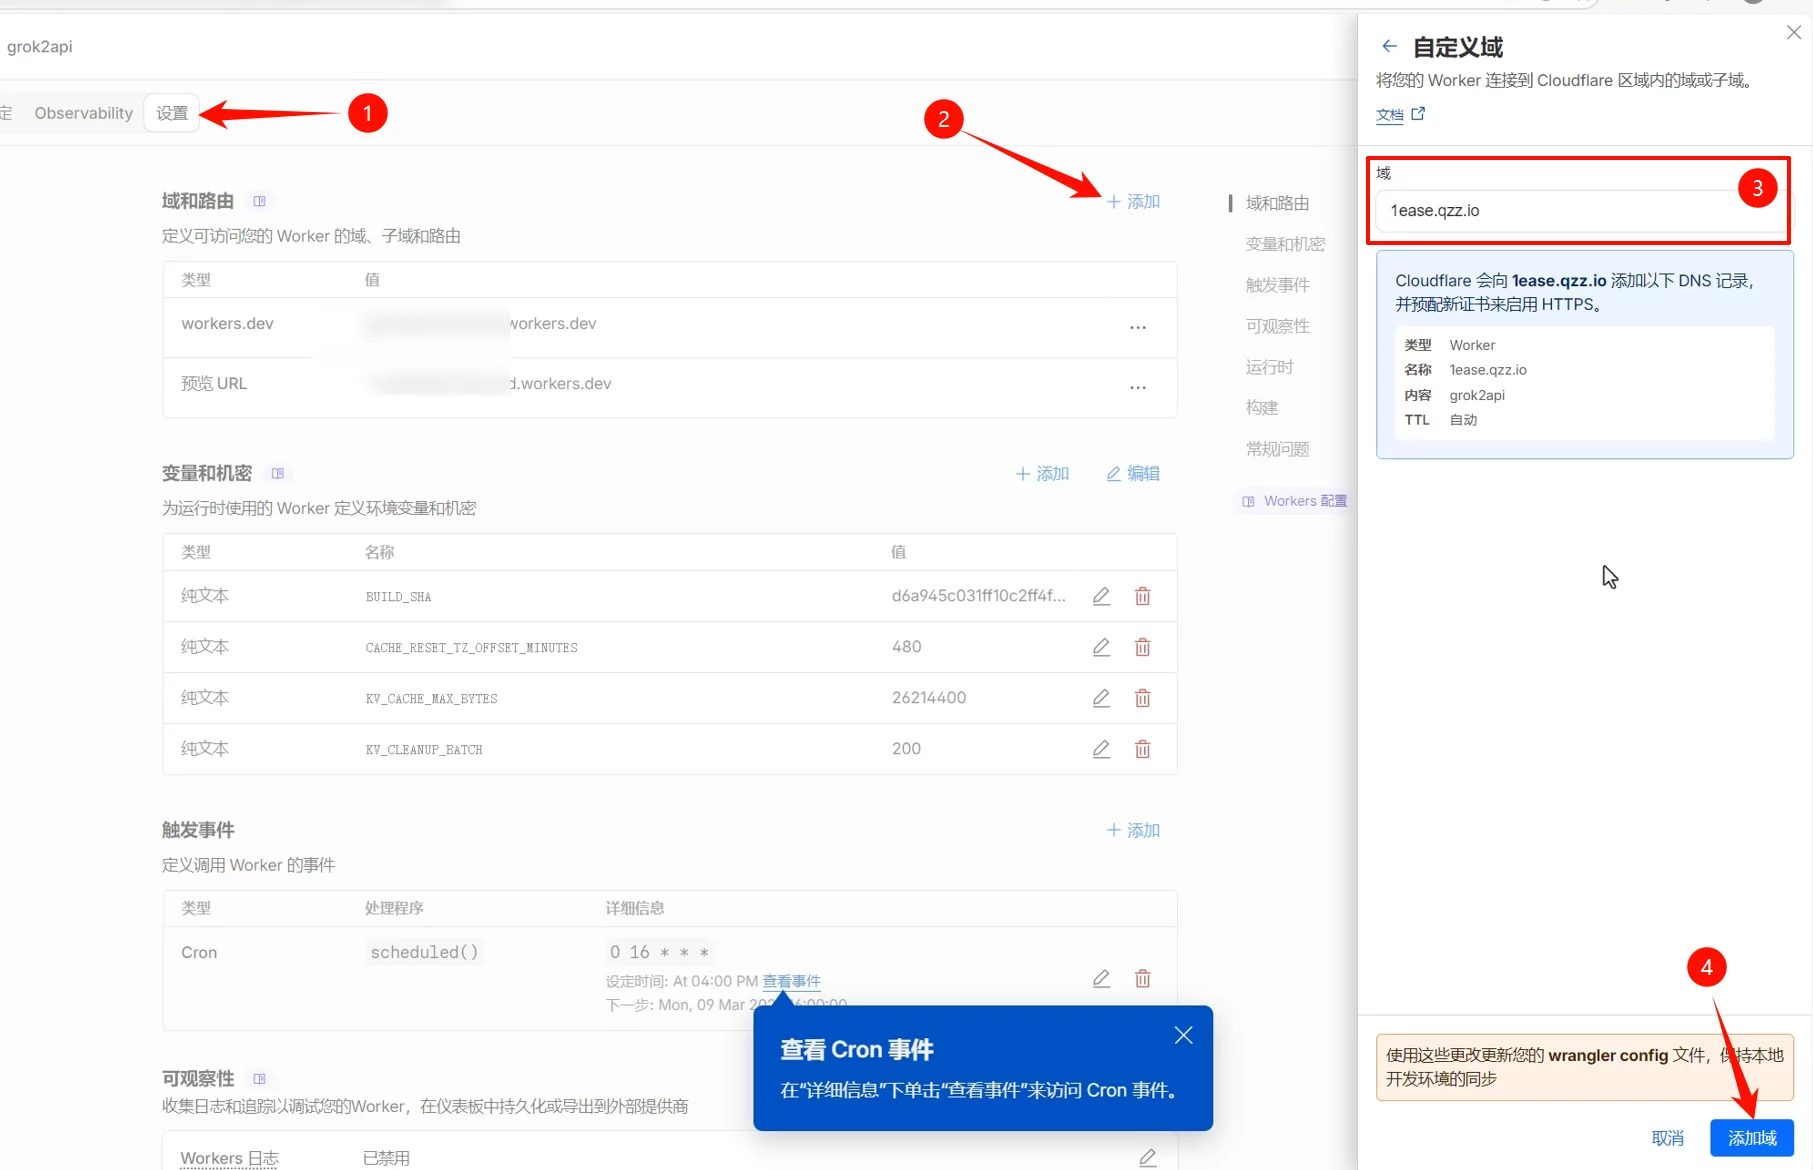Viewport: 1813px width, 1170px height.
Task: Click the 添加域 button
Action: (x=1751, y=1138)
